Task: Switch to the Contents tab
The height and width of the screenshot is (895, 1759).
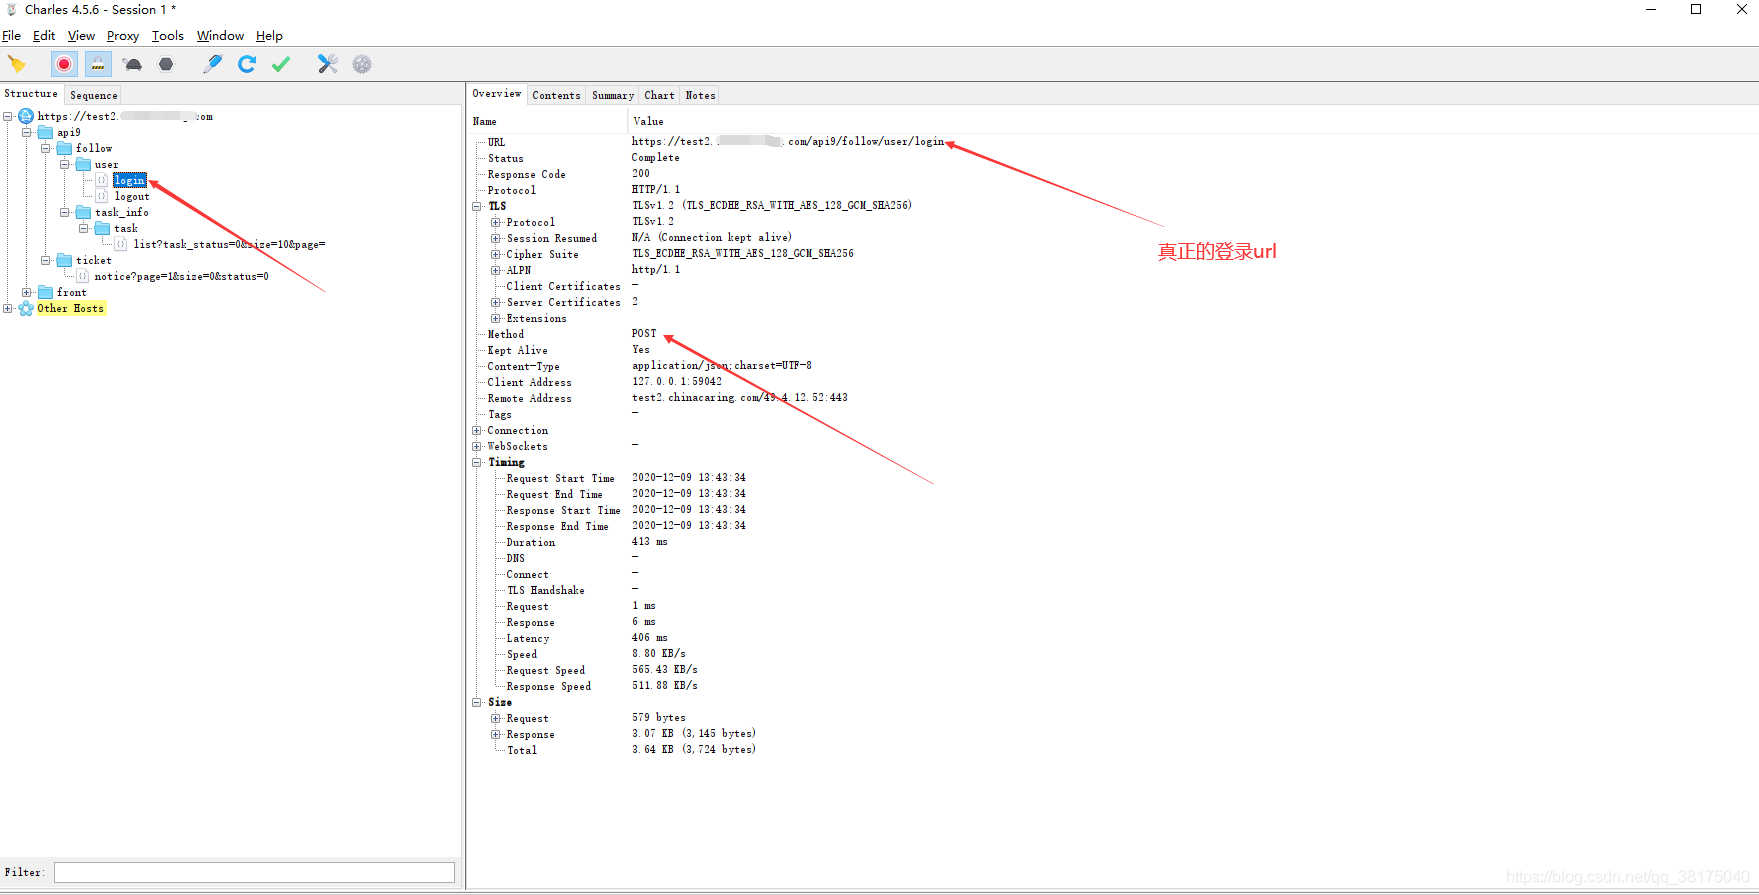Action: pos(556,95)
